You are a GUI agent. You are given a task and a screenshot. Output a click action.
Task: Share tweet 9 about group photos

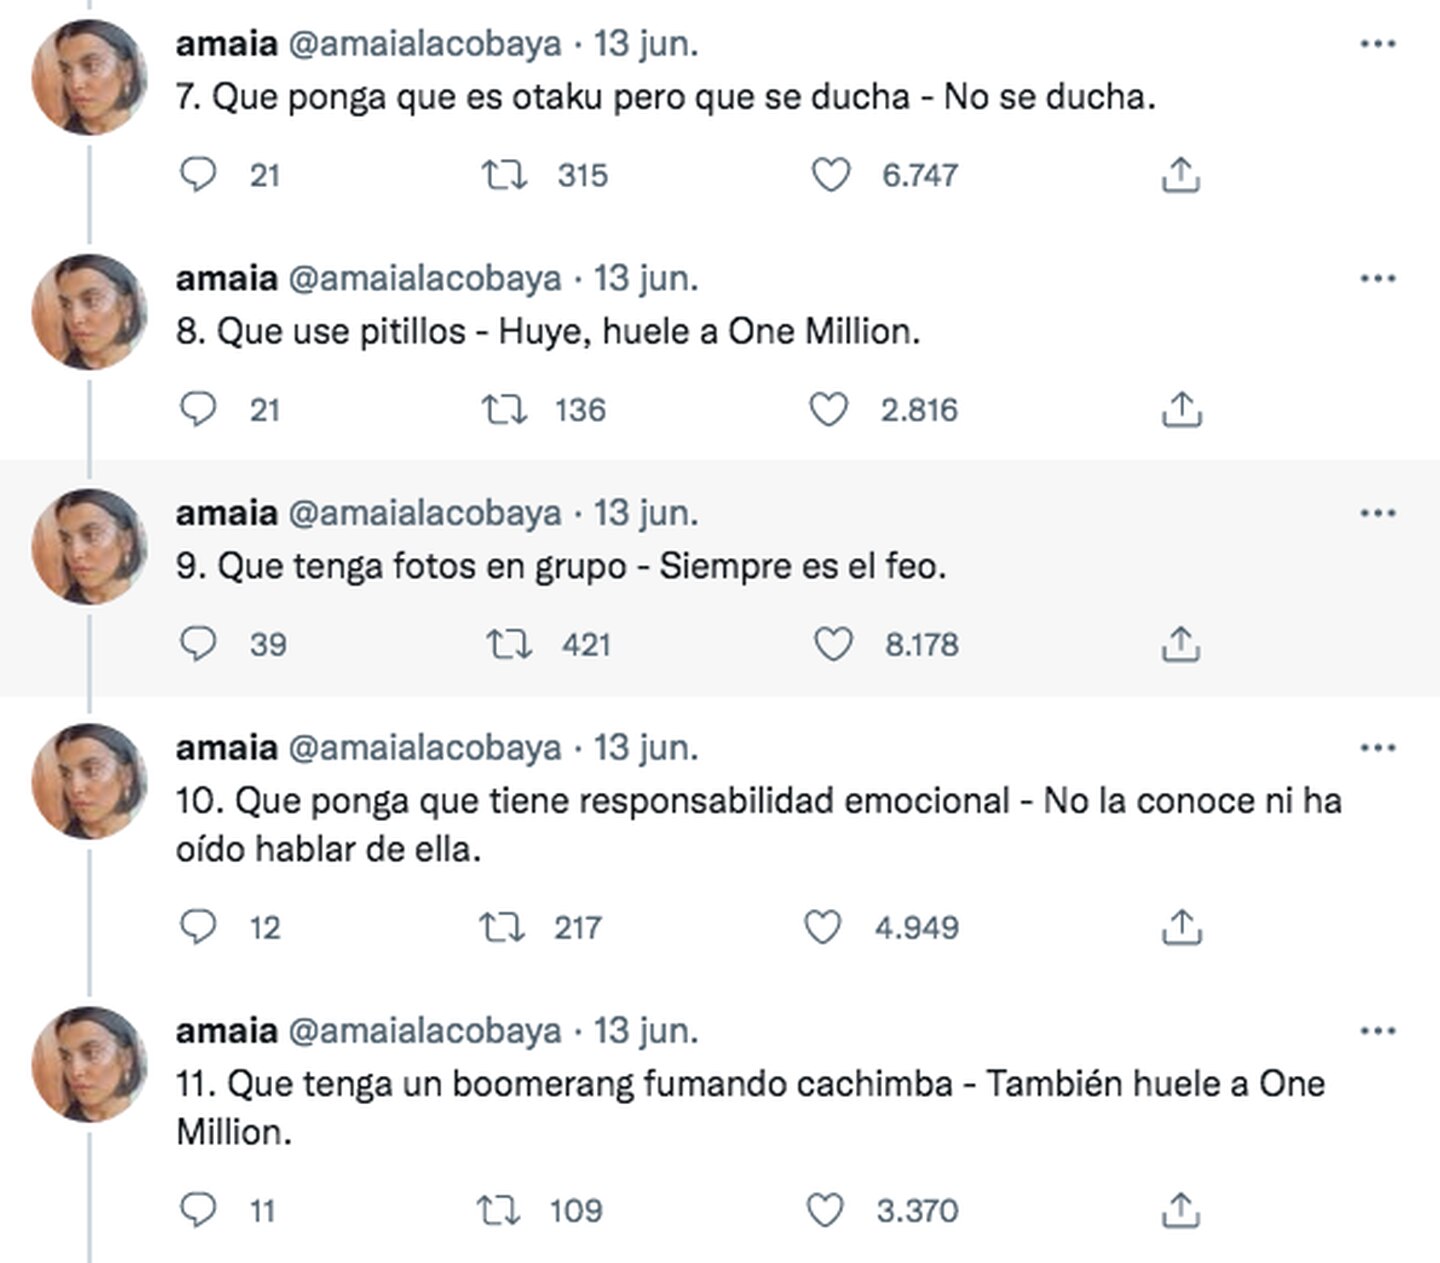(1181, 644)
